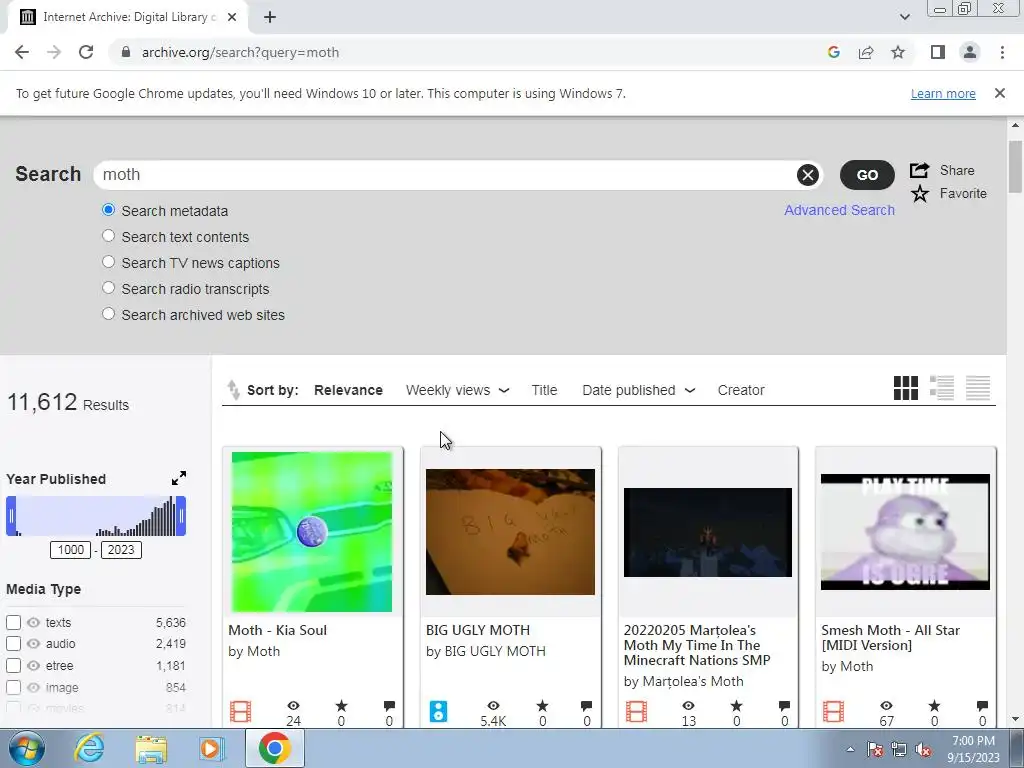Expand the Year Published histogram
Screen dimensions: 1024x768
[179, 478]
